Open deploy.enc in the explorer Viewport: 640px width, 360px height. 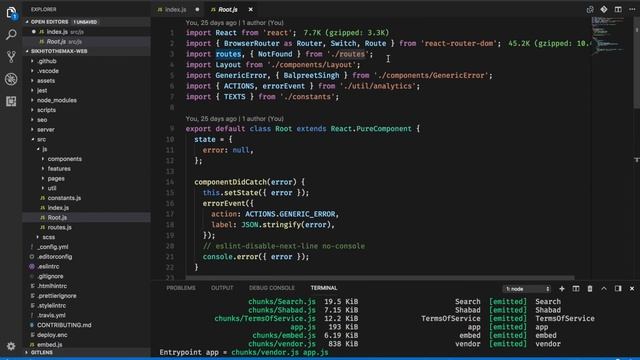52,335
